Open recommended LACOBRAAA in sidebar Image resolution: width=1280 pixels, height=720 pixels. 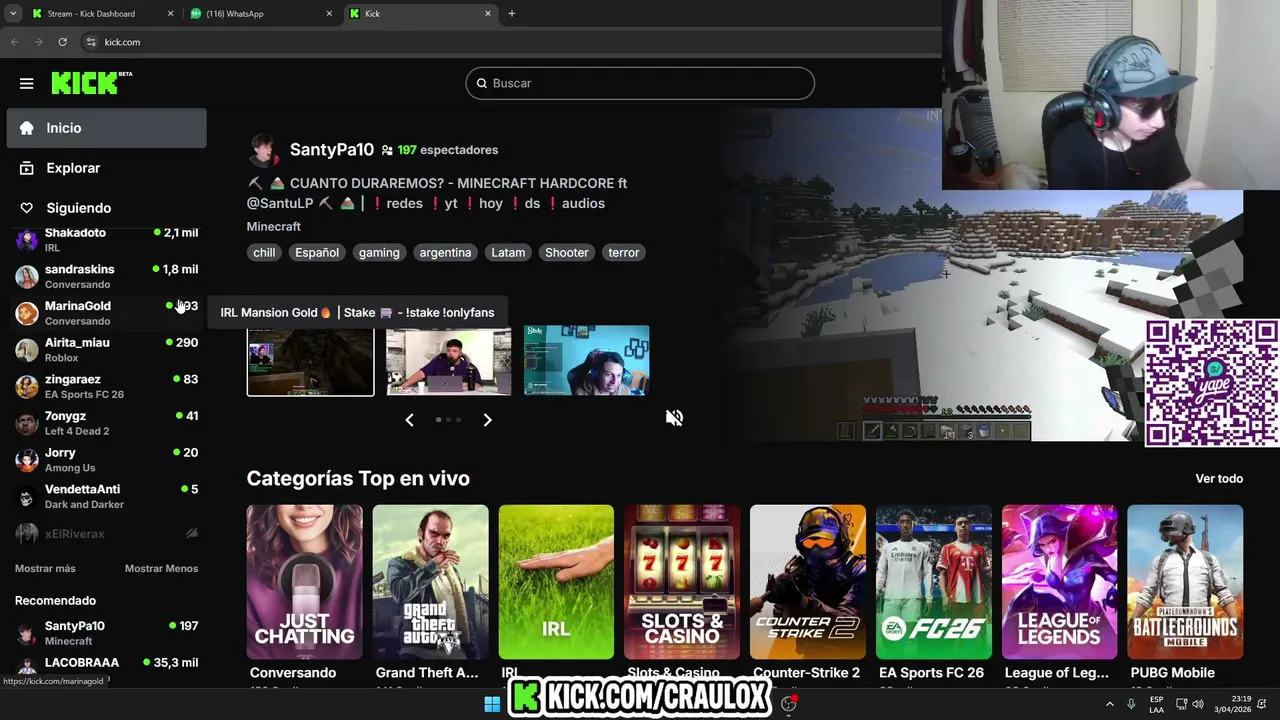pyautogui.click(x=106, y=668)
